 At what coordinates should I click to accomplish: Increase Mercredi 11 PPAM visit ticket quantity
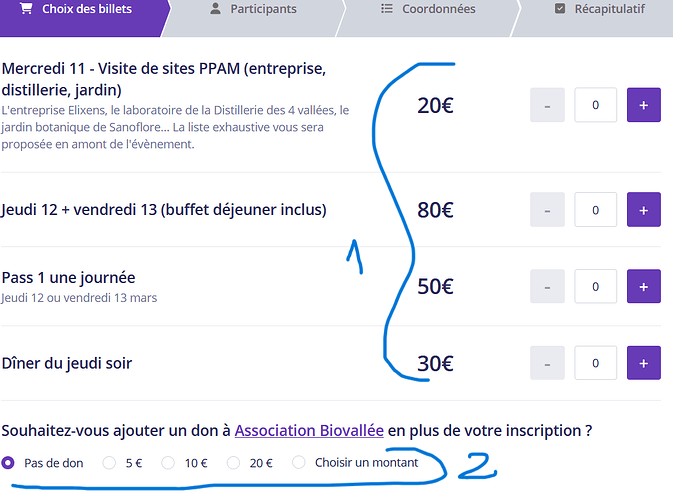[643, 105]
